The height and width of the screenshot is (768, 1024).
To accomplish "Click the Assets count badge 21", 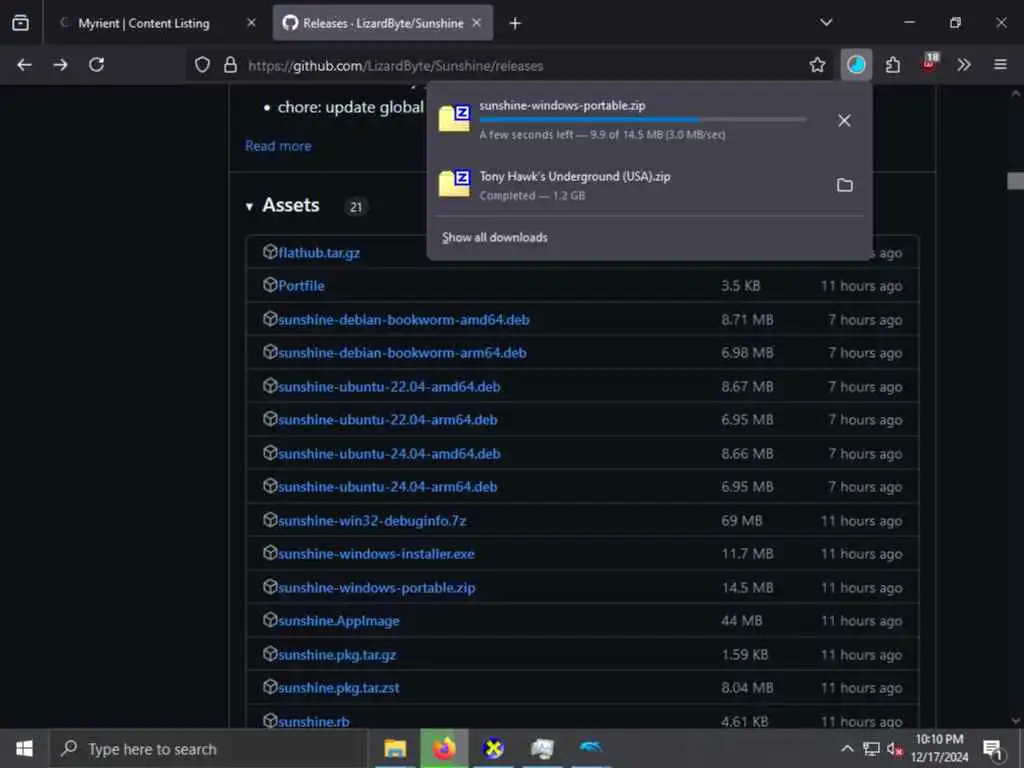I will [x=356, y=207].
